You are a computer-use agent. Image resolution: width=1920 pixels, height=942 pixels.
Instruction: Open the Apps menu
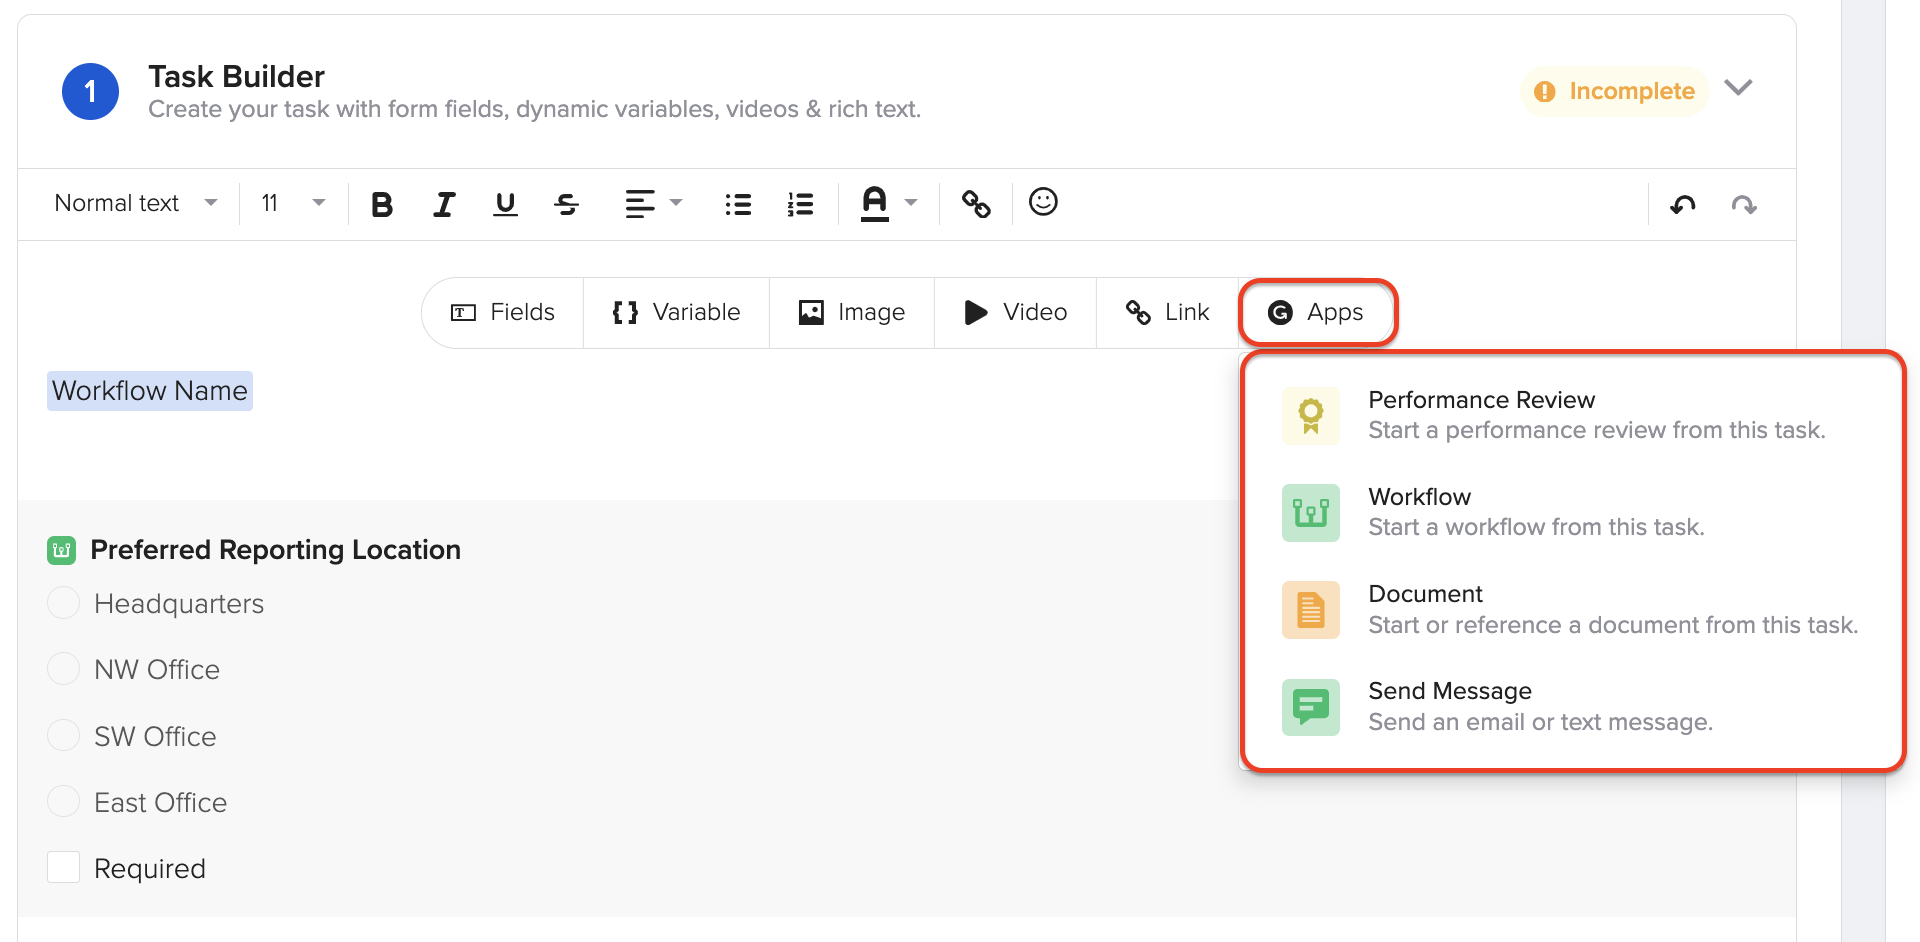1318,312
